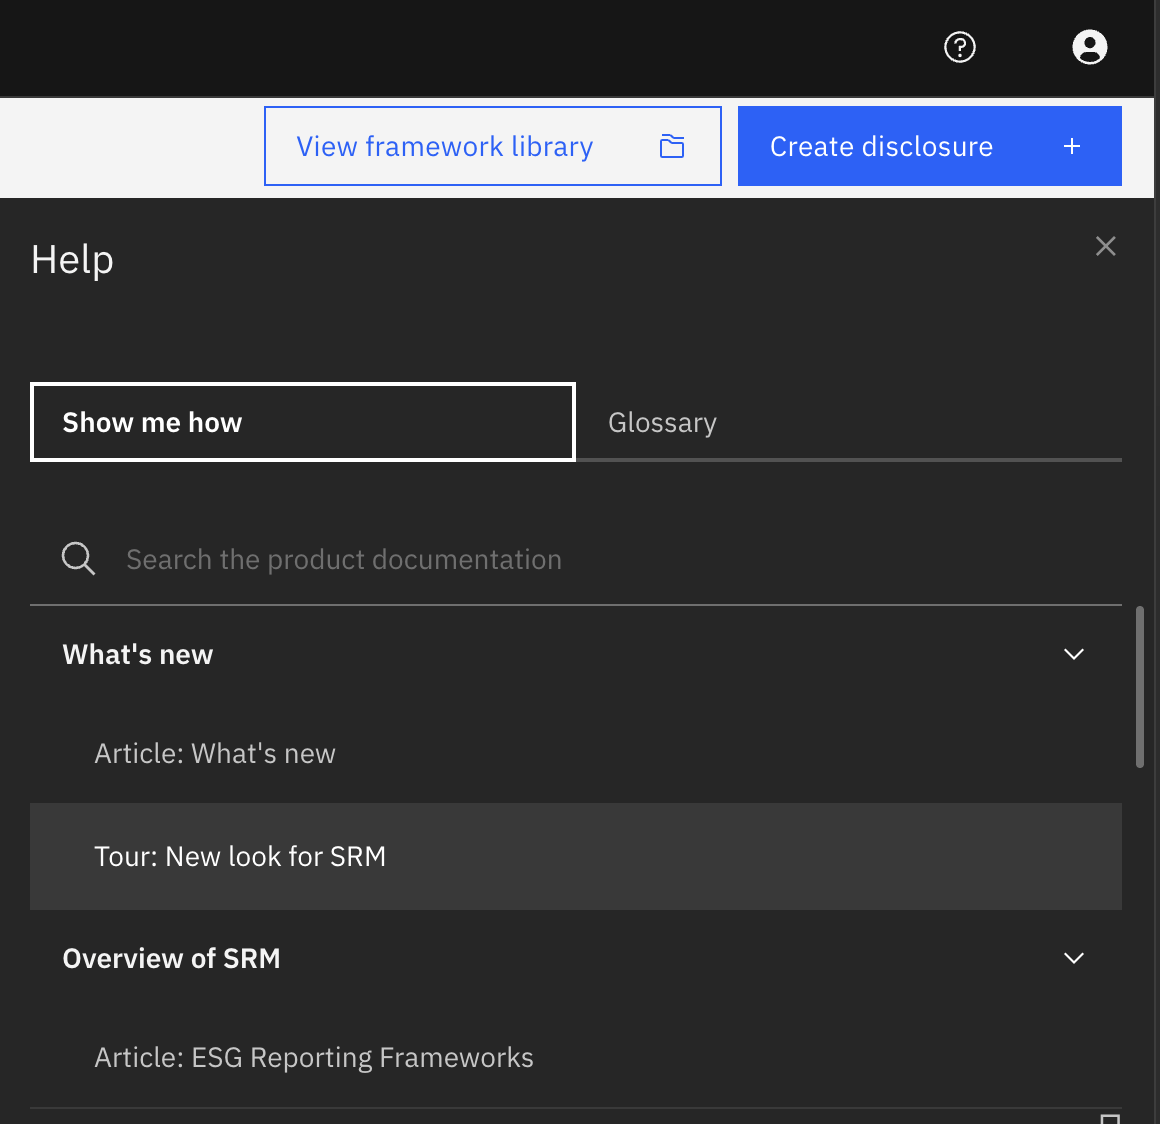Screen dimensions: 1160x1124
Task: Close the Help panel
Action: click(x=1105, y=246)
